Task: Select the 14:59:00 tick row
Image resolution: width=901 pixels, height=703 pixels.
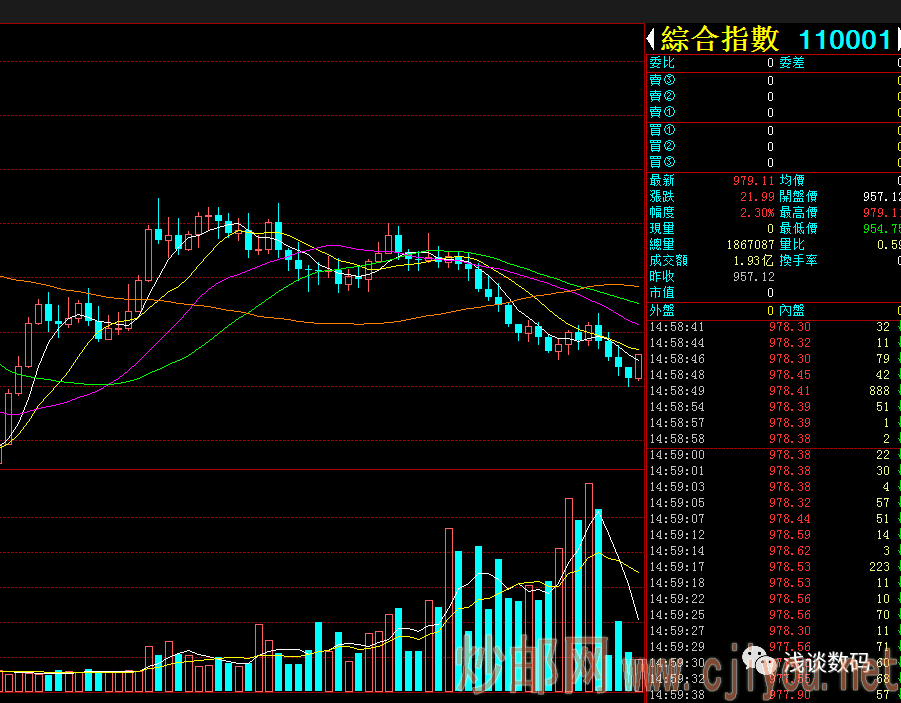Action: [x=770, y=455]
